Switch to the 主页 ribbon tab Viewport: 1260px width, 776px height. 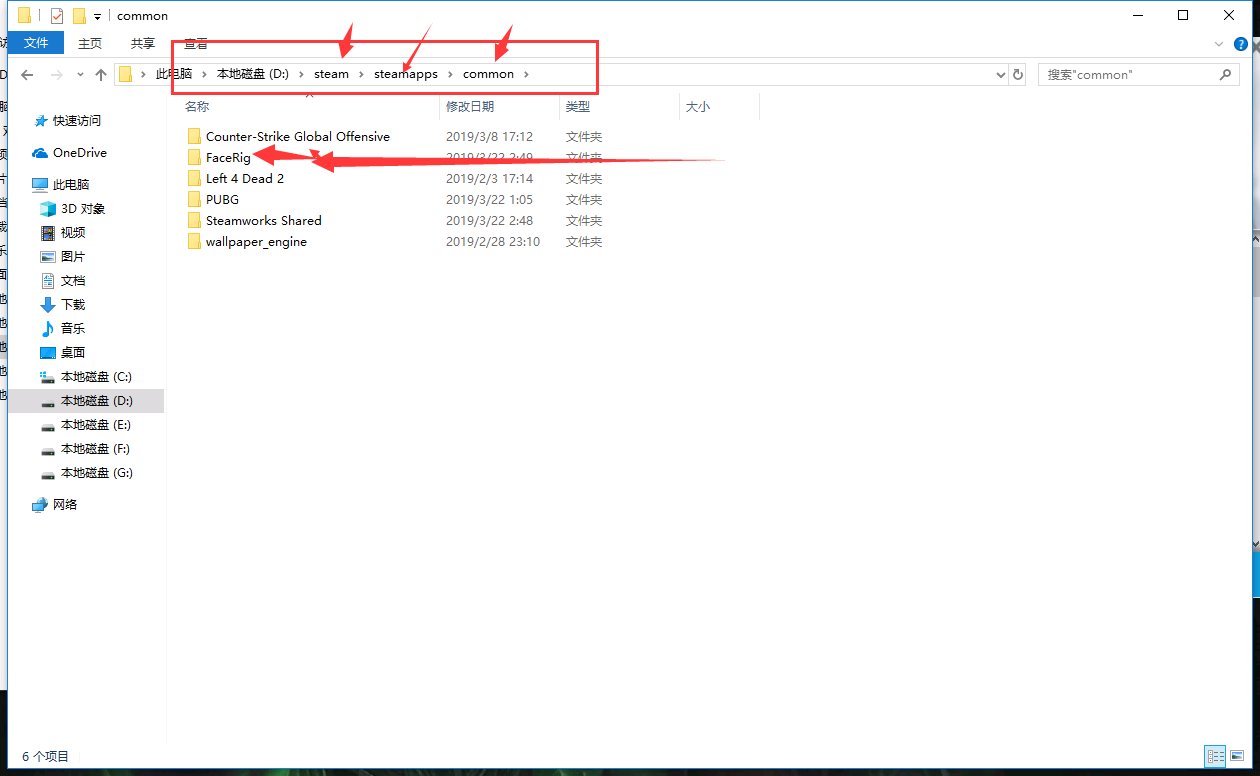click(90, 43)
